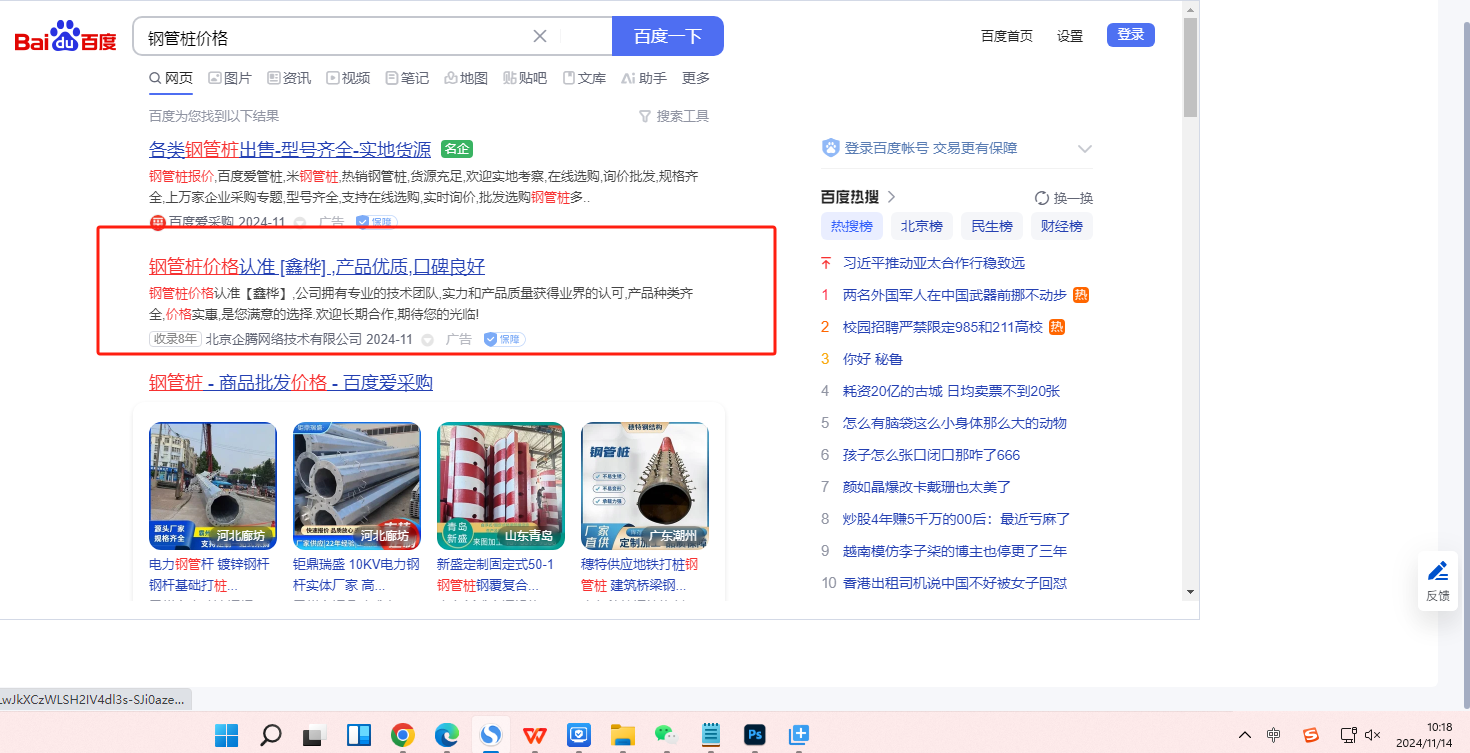
Task: Launch Google Chrome from taskbar
Action: click(403, 735)
